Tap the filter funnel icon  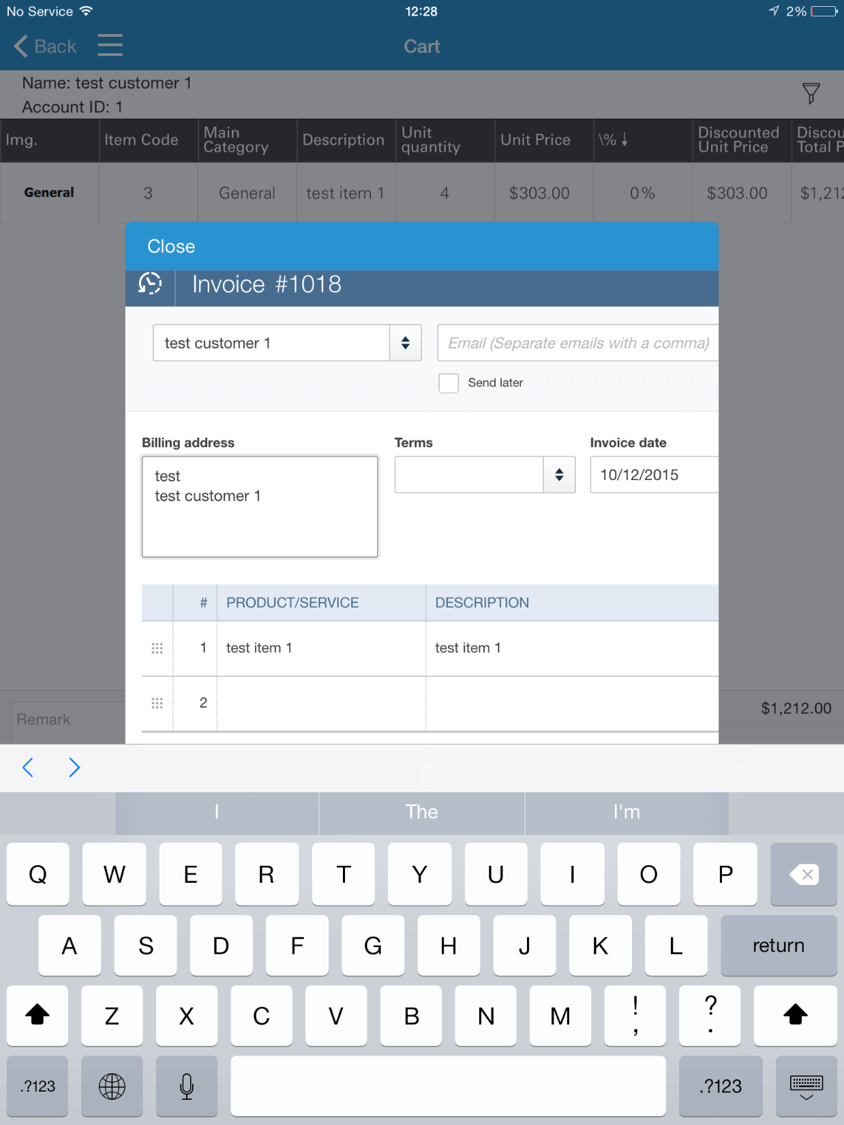point(811,94)
